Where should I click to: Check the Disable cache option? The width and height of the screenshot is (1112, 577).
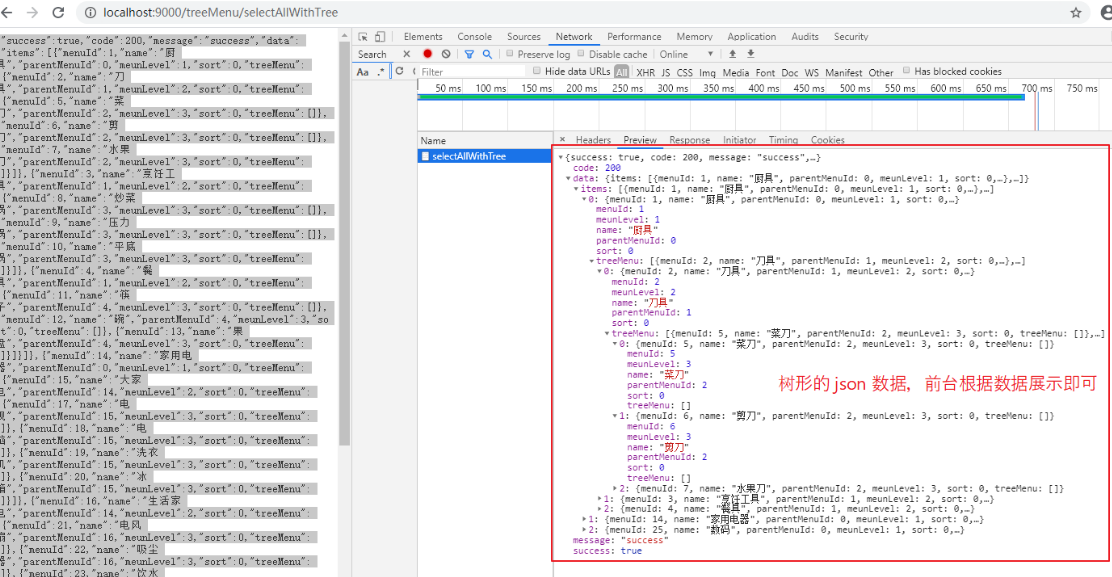tap(581, 52)
